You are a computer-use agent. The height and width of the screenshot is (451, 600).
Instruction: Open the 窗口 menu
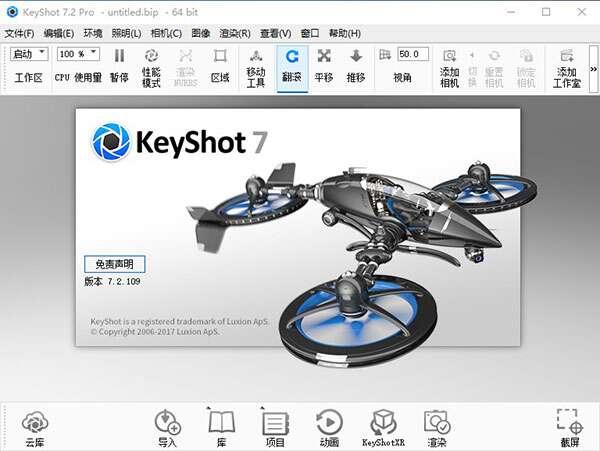310,34
